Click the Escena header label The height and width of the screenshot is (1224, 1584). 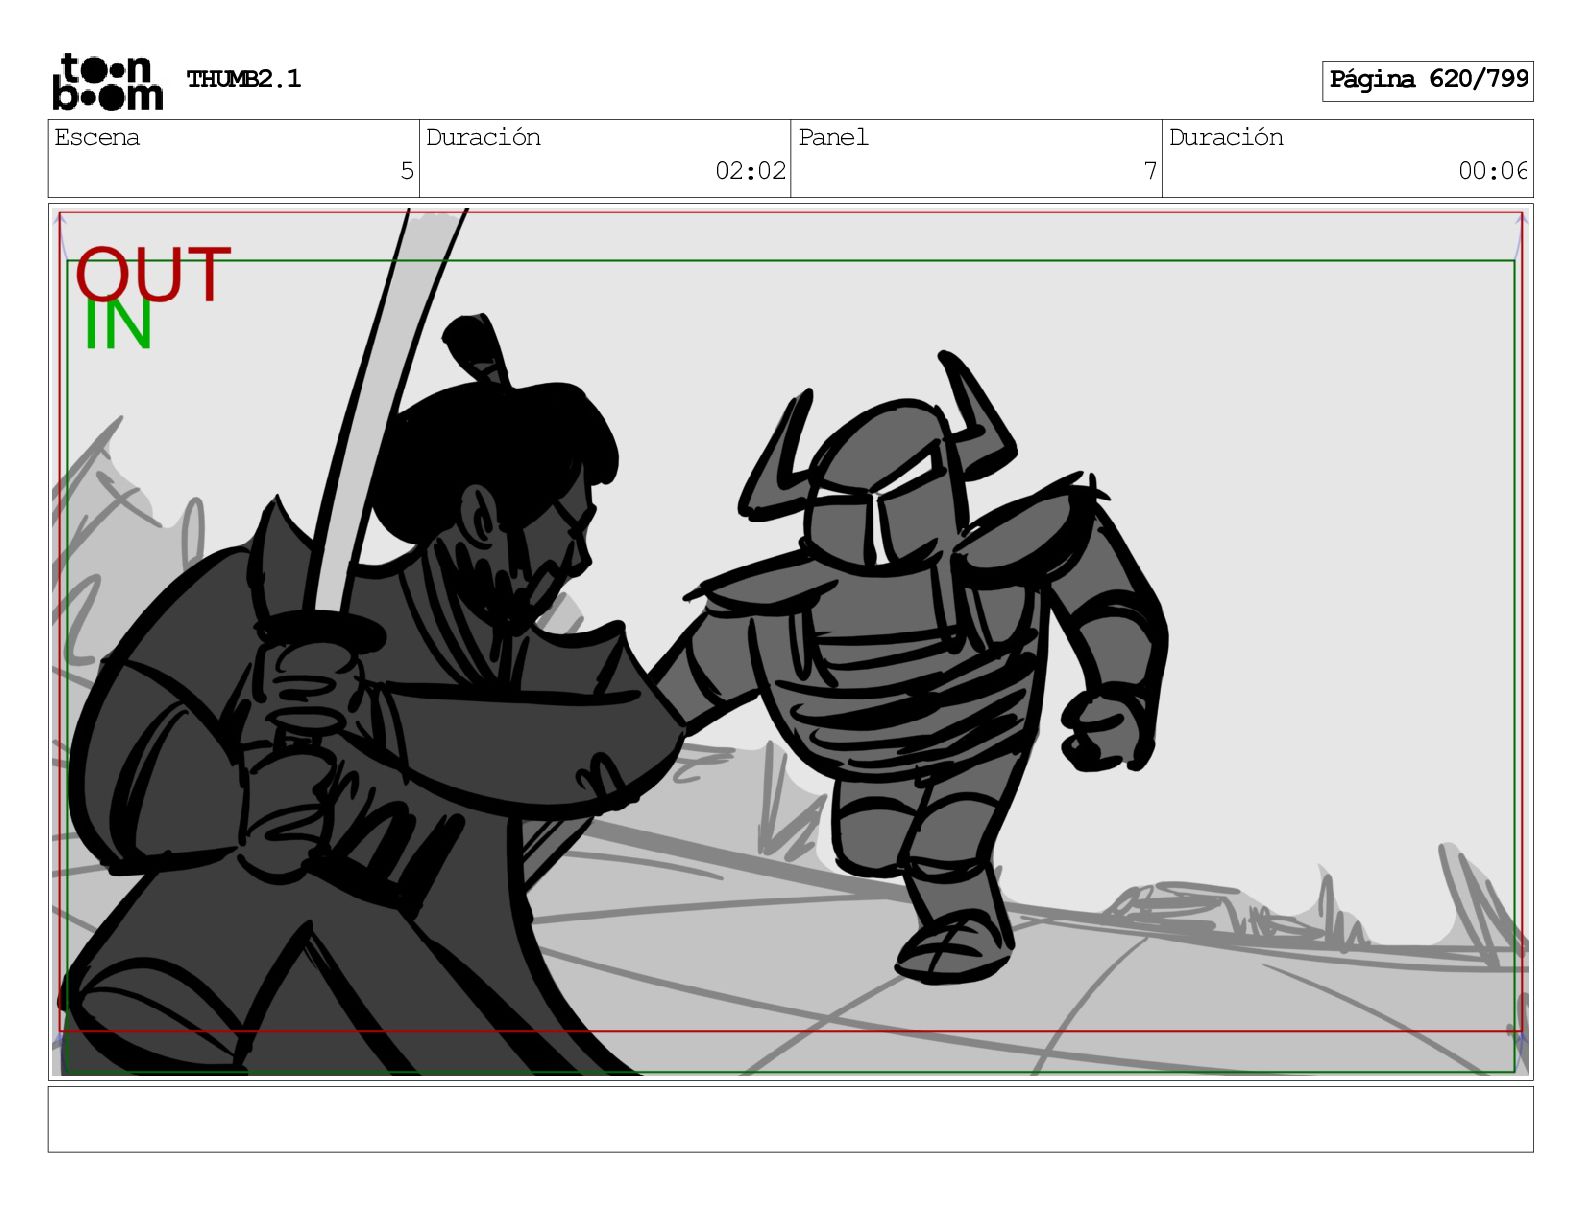97,137
